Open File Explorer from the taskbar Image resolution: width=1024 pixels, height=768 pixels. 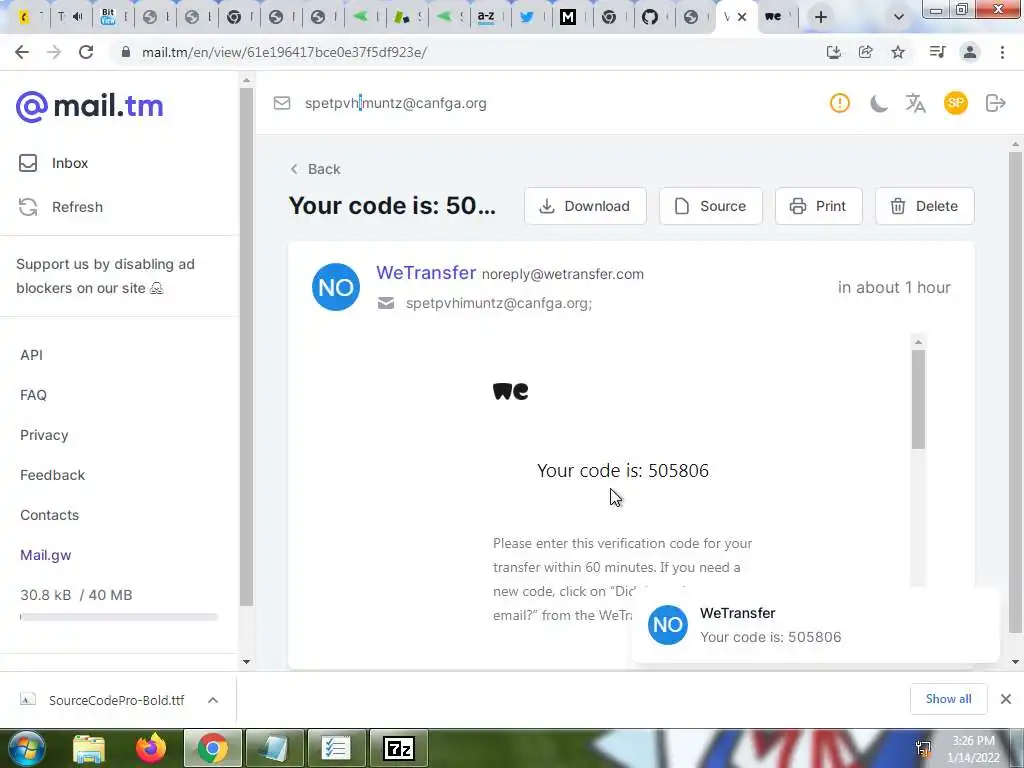89,748
